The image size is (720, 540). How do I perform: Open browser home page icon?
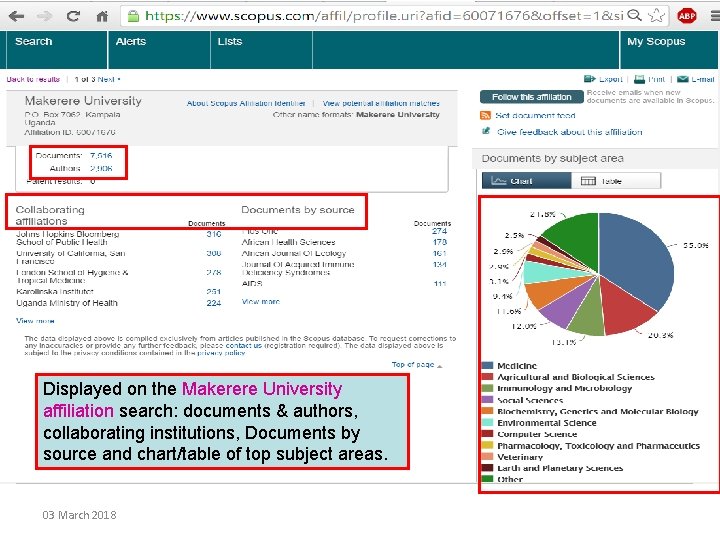pos(102,16)
